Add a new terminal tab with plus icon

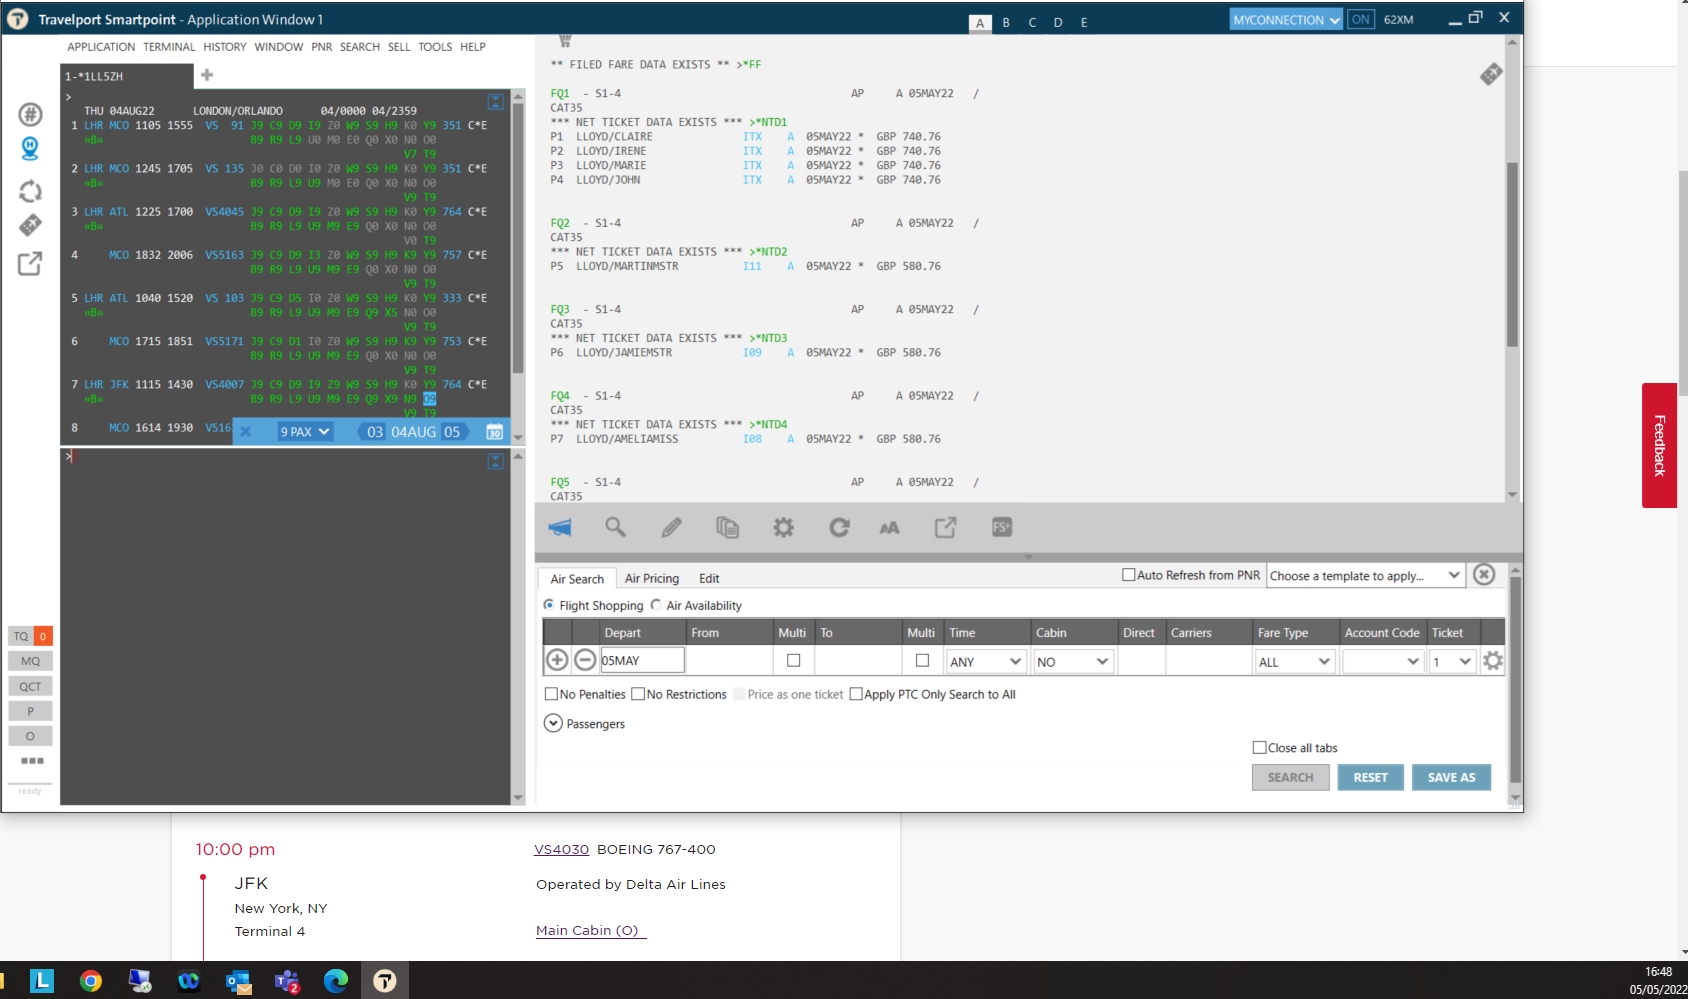pos(207,75)
